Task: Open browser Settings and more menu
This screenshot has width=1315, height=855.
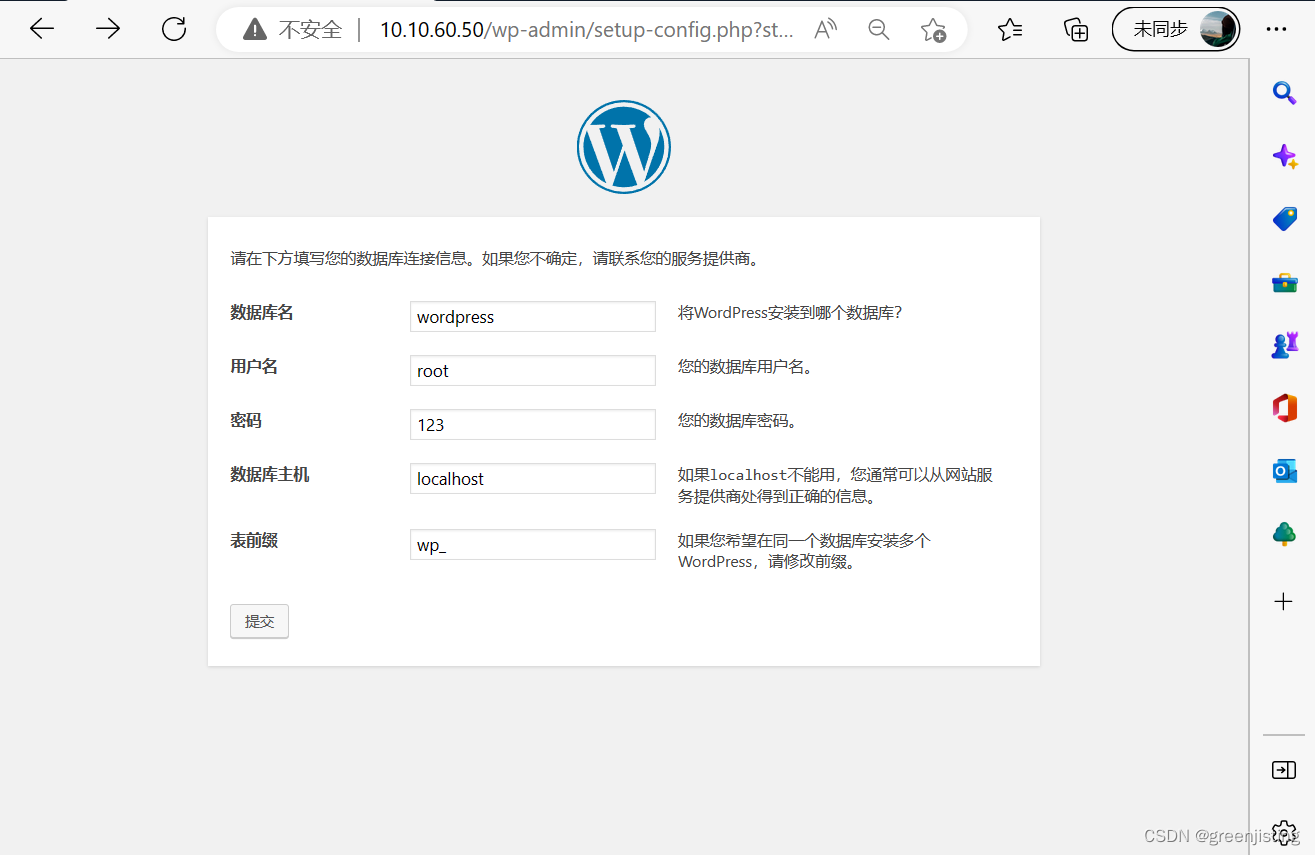Action: (1276, 30)
